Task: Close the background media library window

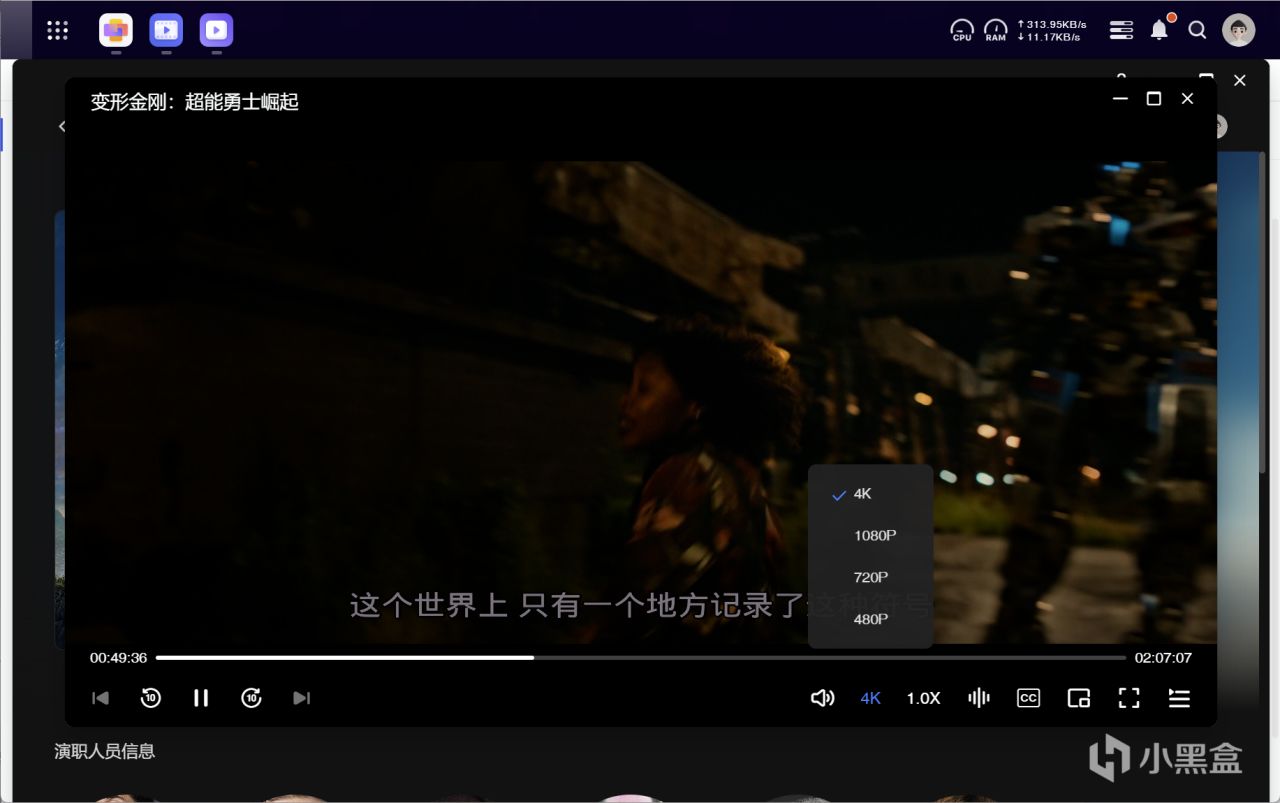Action: click(x=1240, y=80)
